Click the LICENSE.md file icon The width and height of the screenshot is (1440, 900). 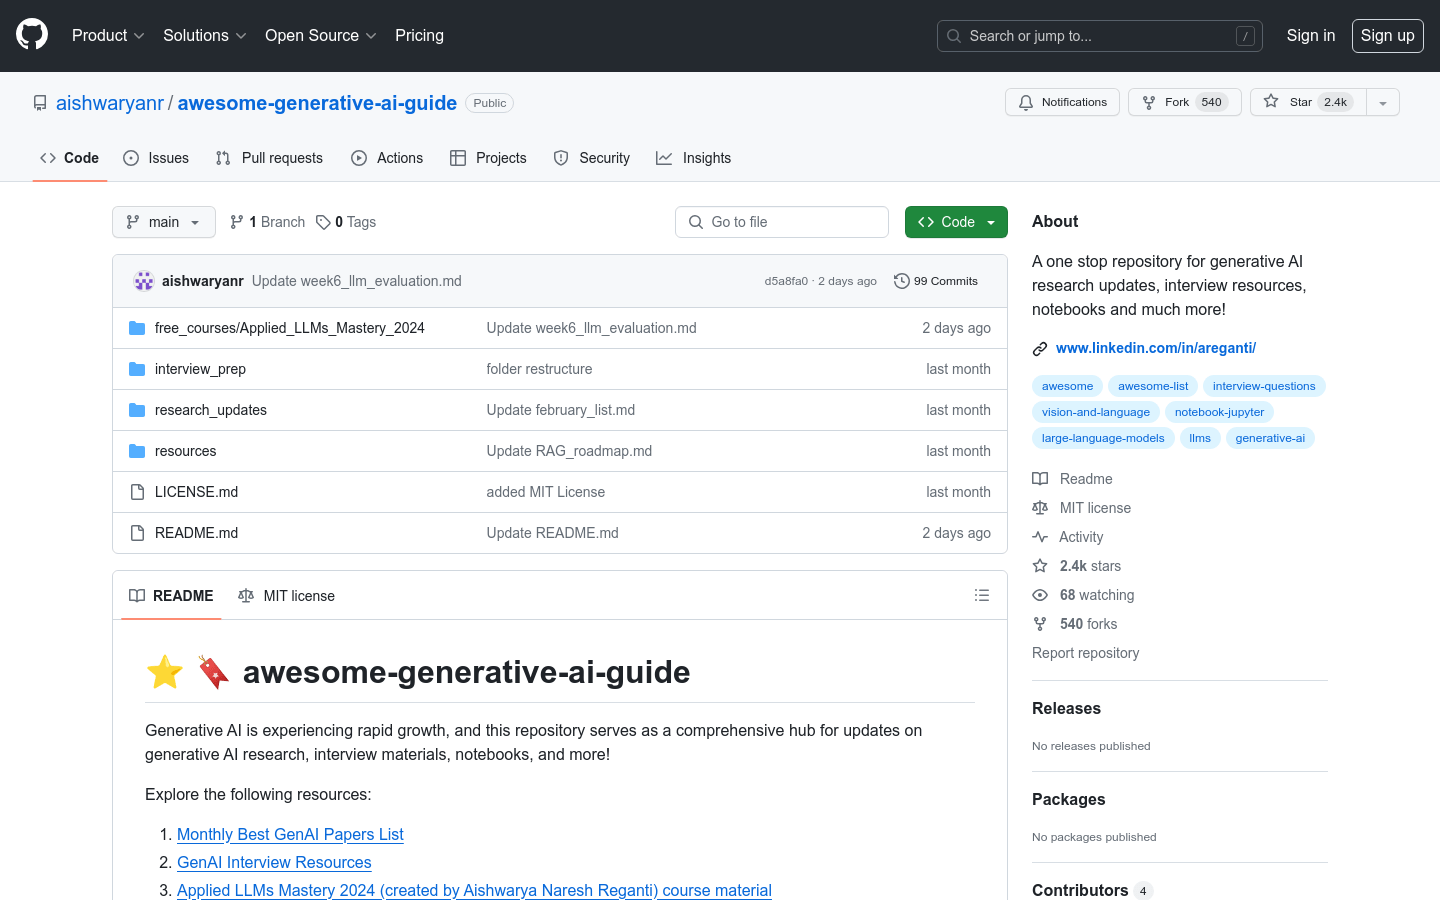pos(136,491)
